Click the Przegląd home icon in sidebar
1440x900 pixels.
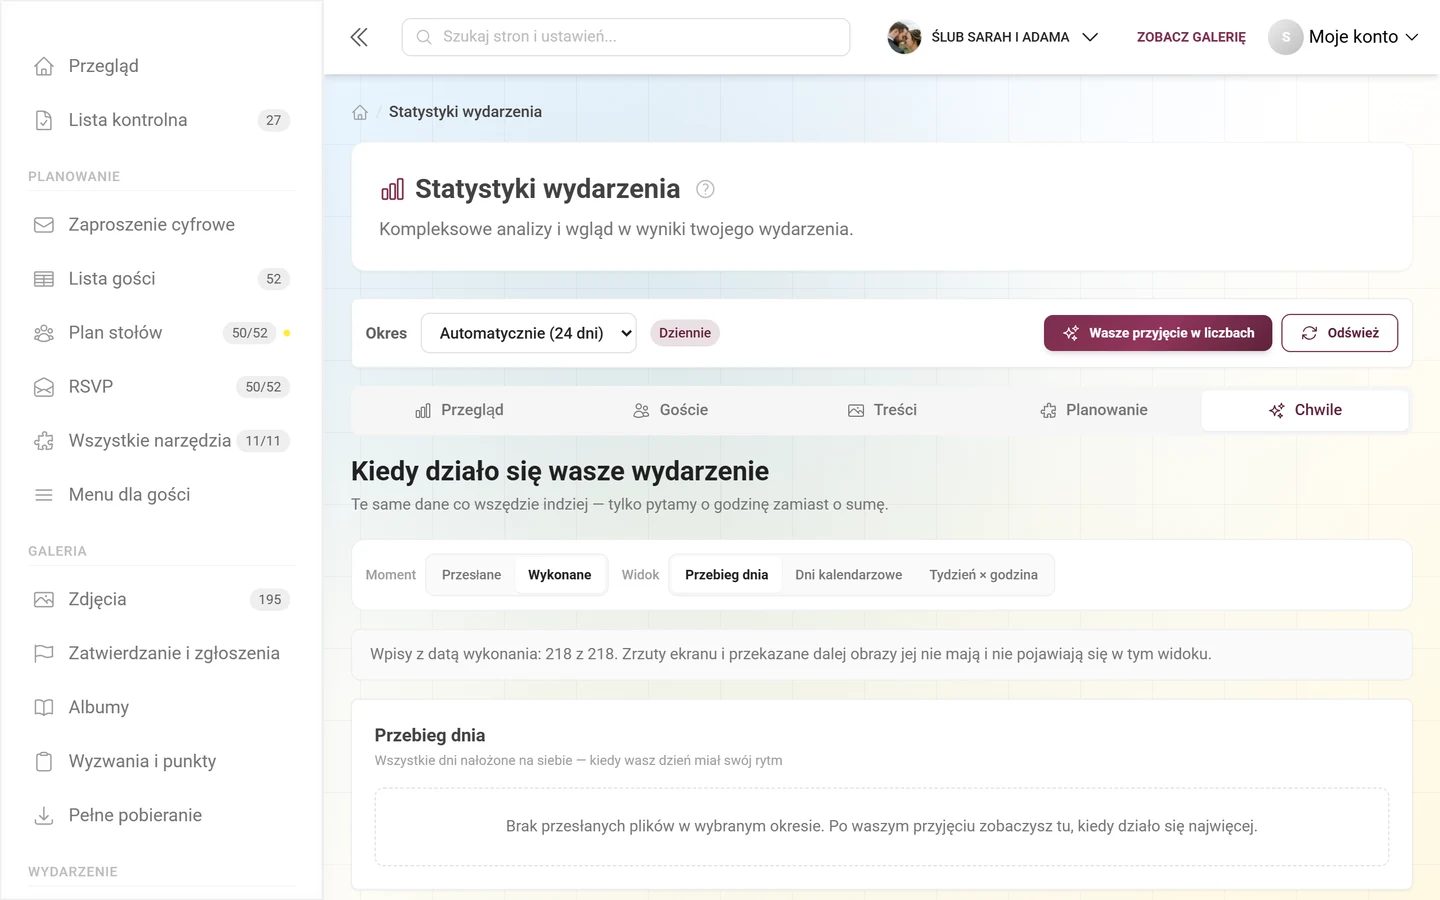[44, 66]
